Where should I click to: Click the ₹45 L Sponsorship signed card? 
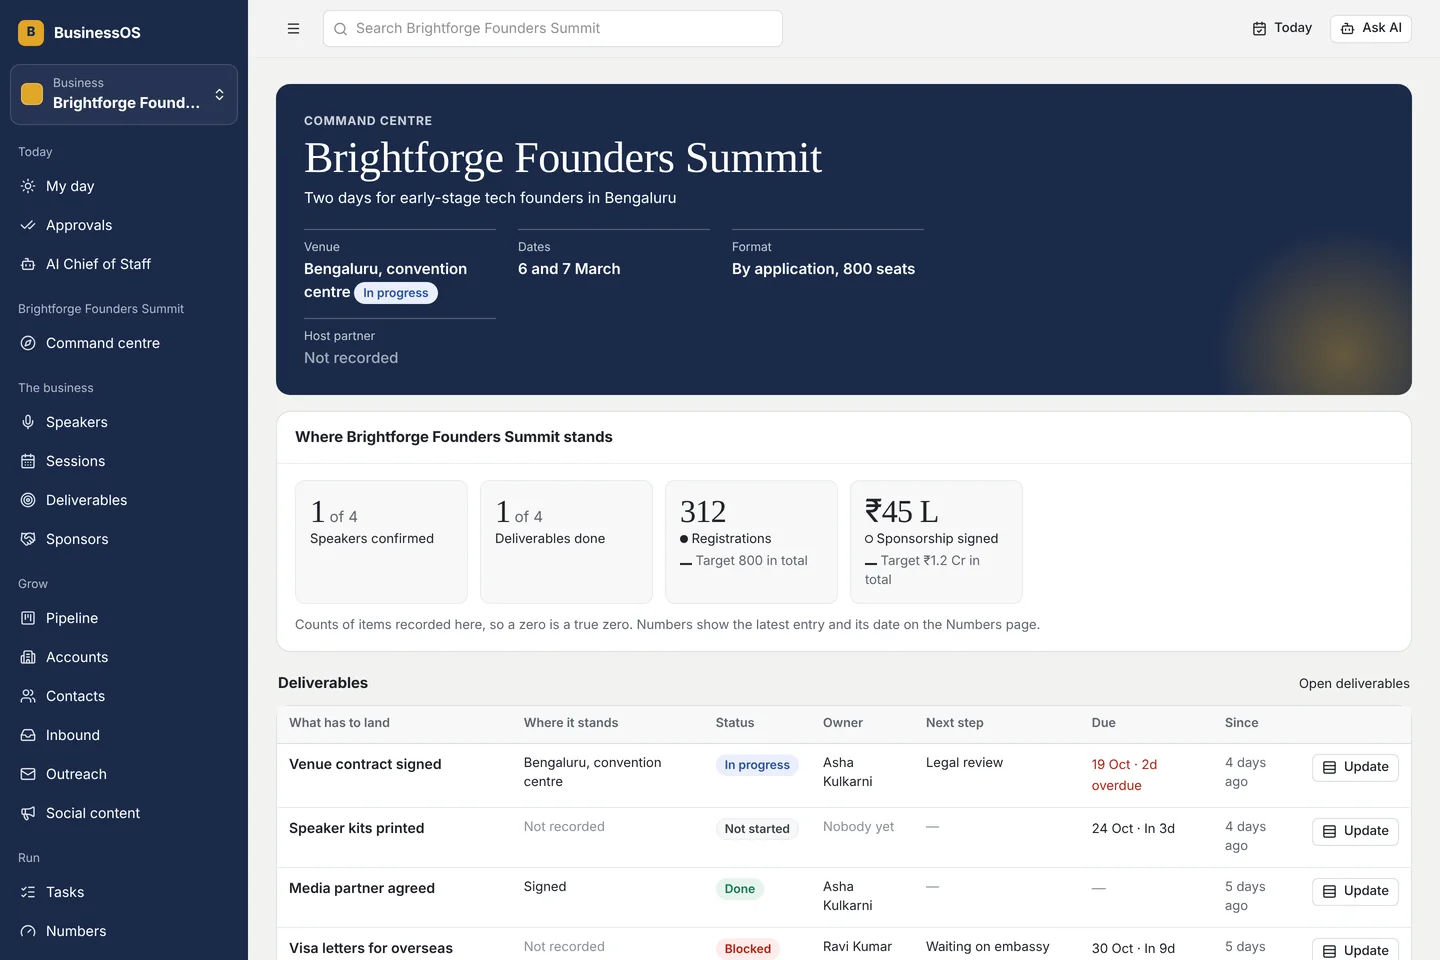tap(936, 542)
